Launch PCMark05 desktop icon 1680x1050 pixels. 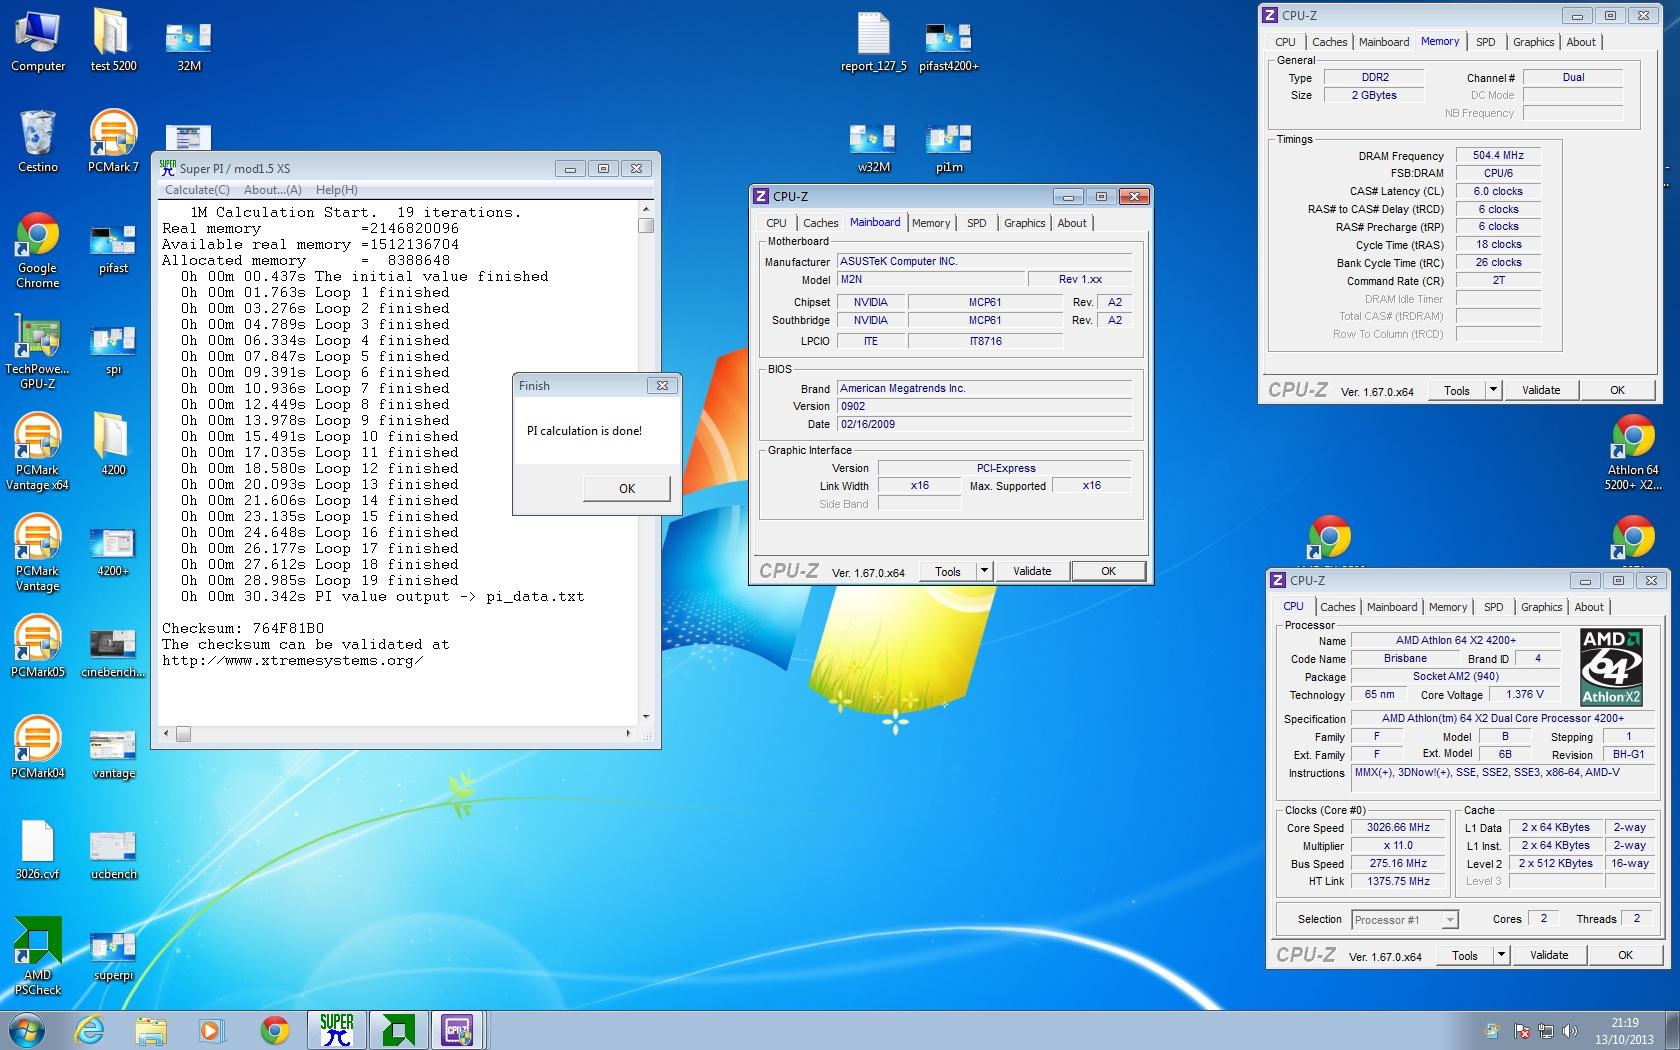(x=38, y=647)
